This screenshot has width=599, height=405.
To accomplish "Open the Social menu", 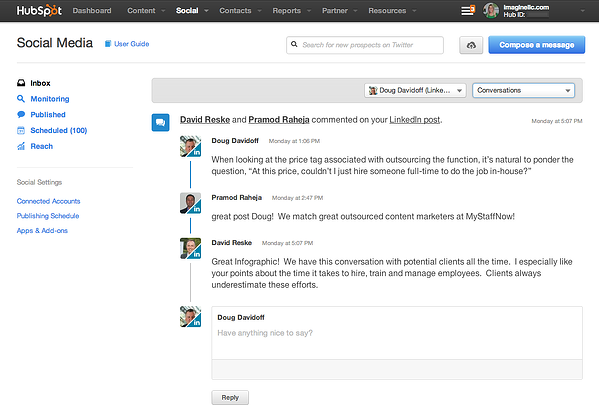I will [187, 11].
